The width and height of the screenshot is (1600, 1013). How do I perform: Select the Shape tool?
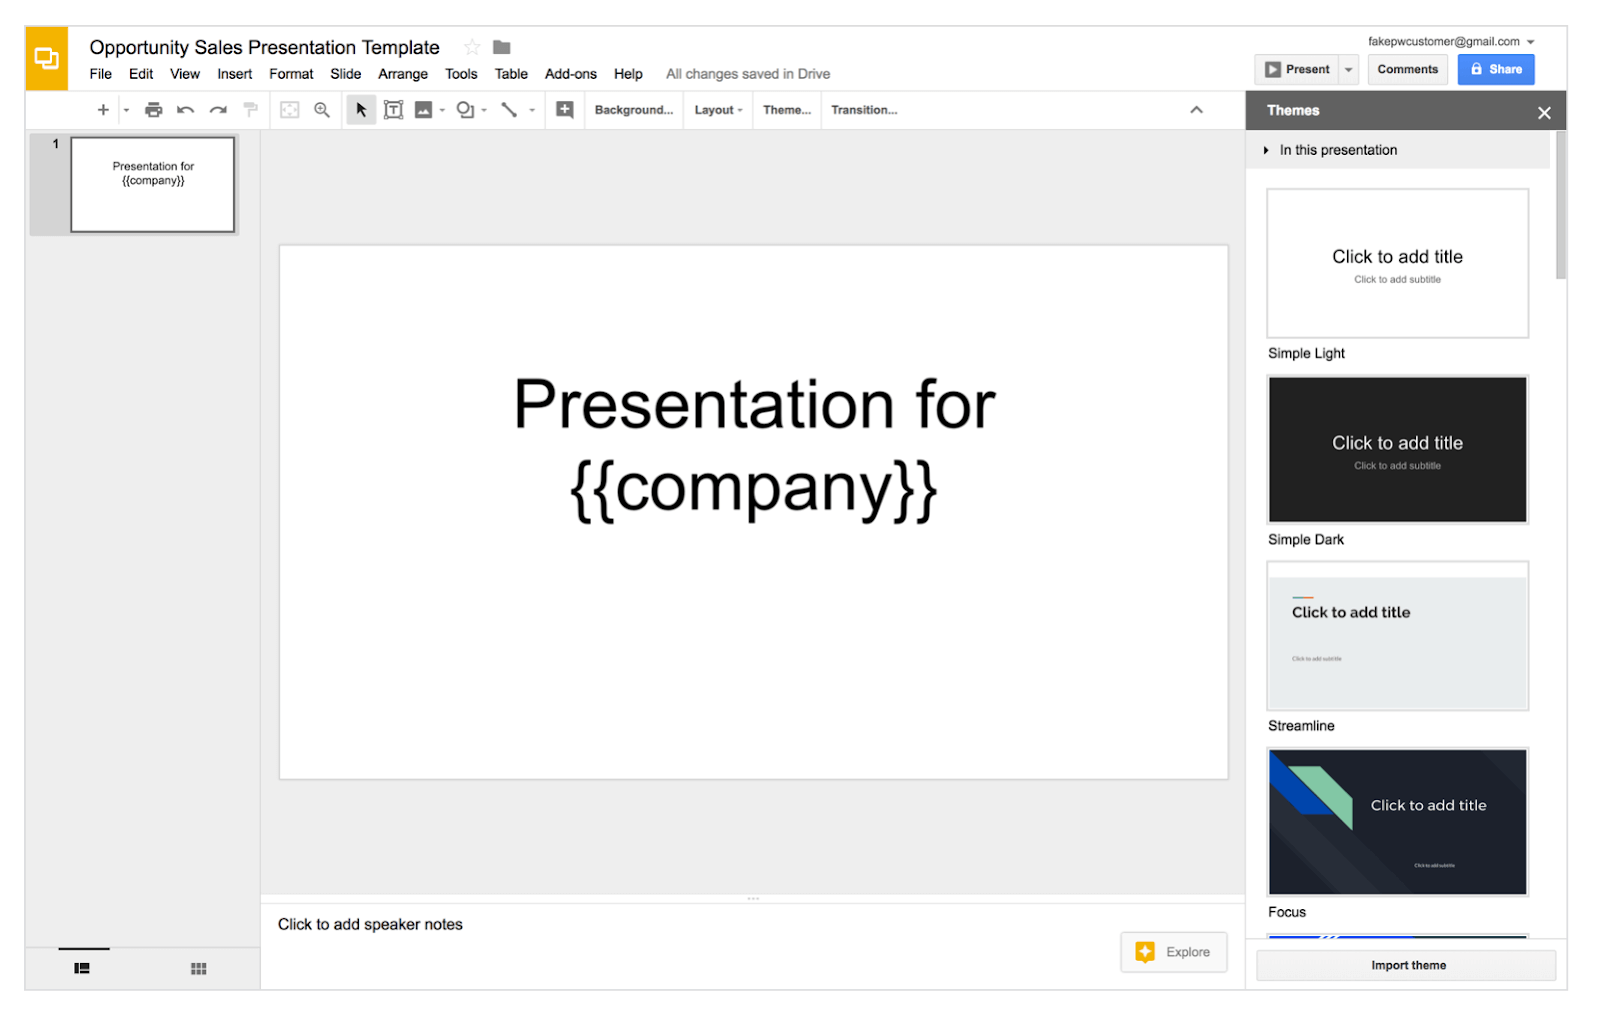465,110
